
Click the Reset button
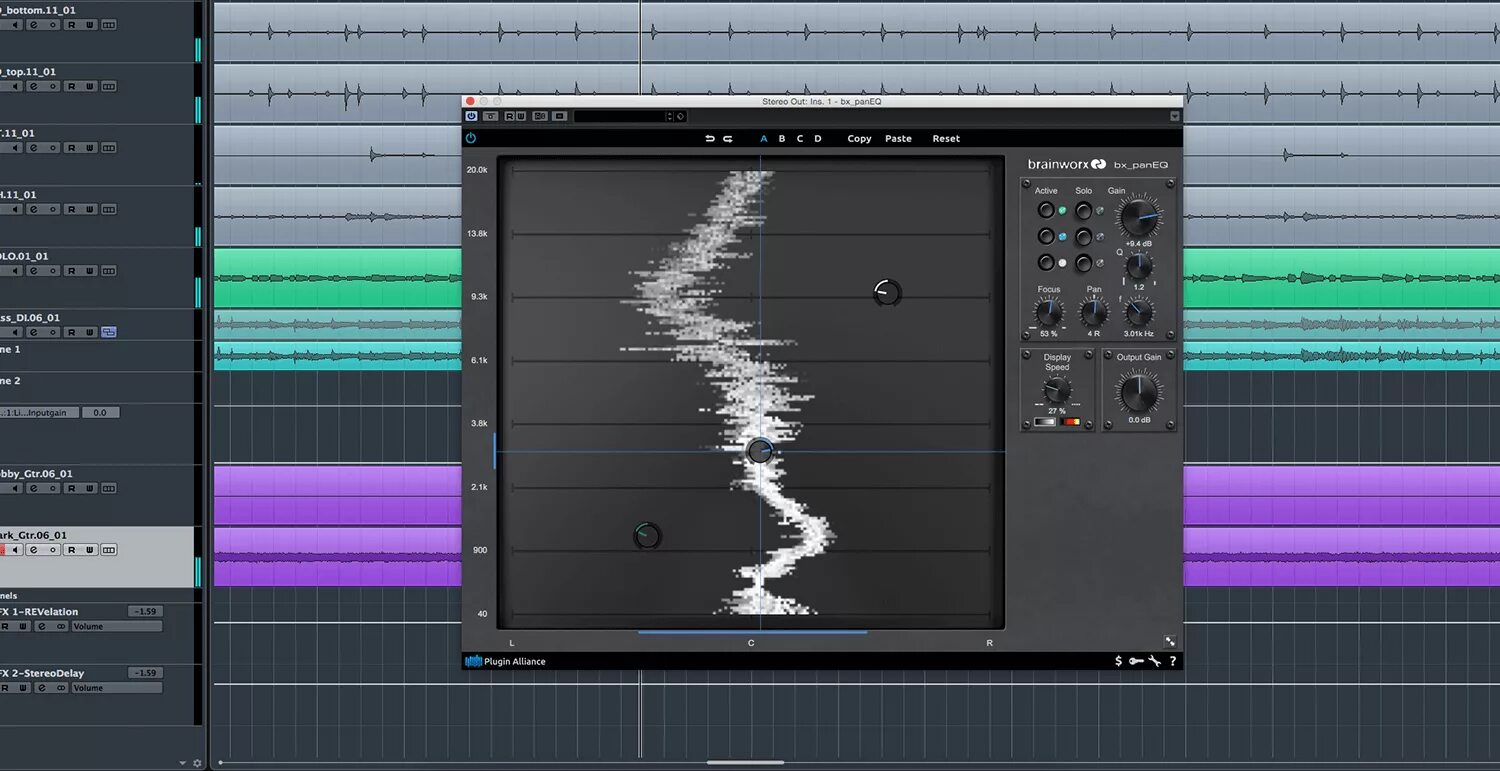(x=946, y=139)
